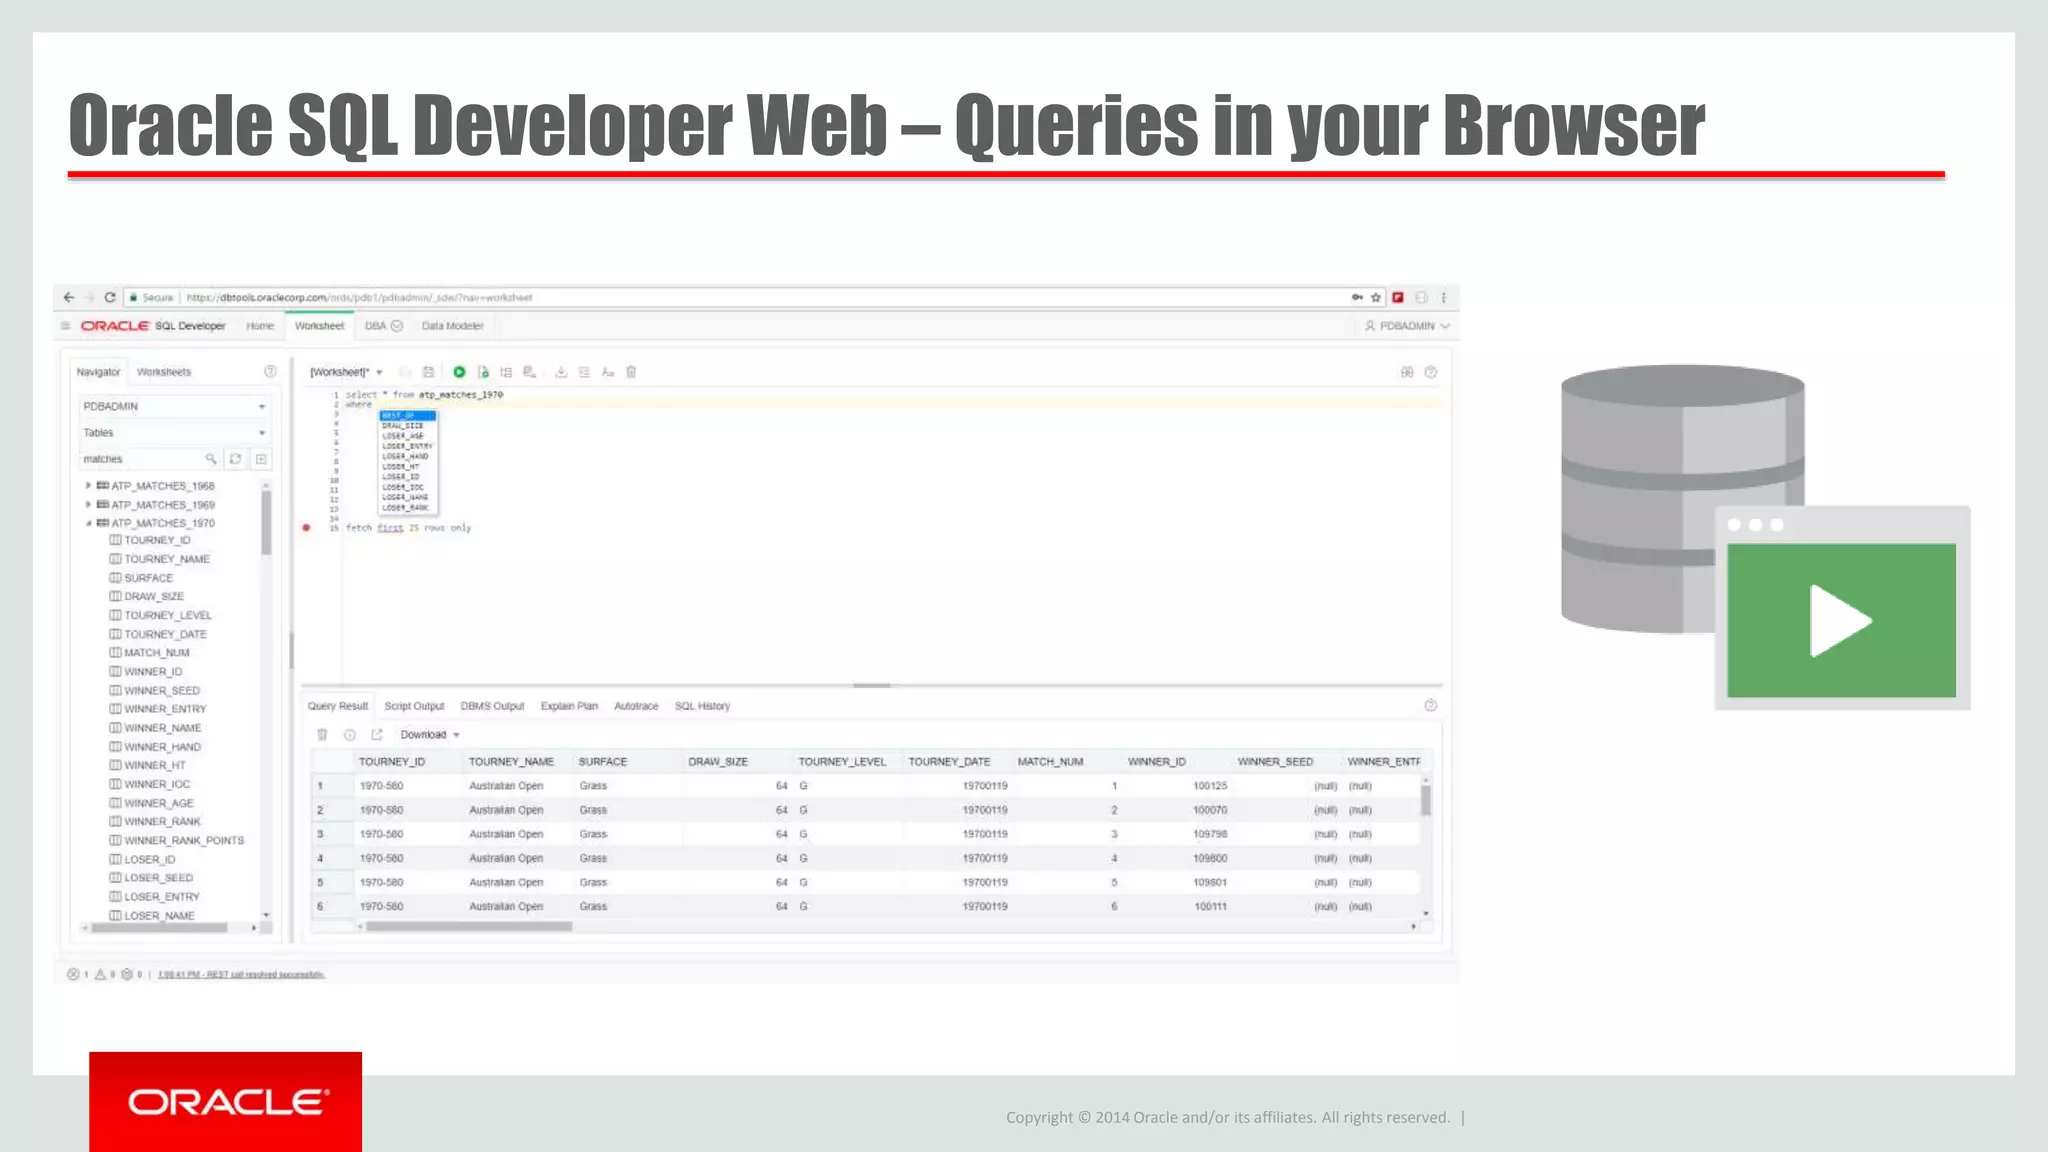This screenshot has height=1152, width=2048.
Task: Open the browser three-dot menu
Action: [1443, 297]
